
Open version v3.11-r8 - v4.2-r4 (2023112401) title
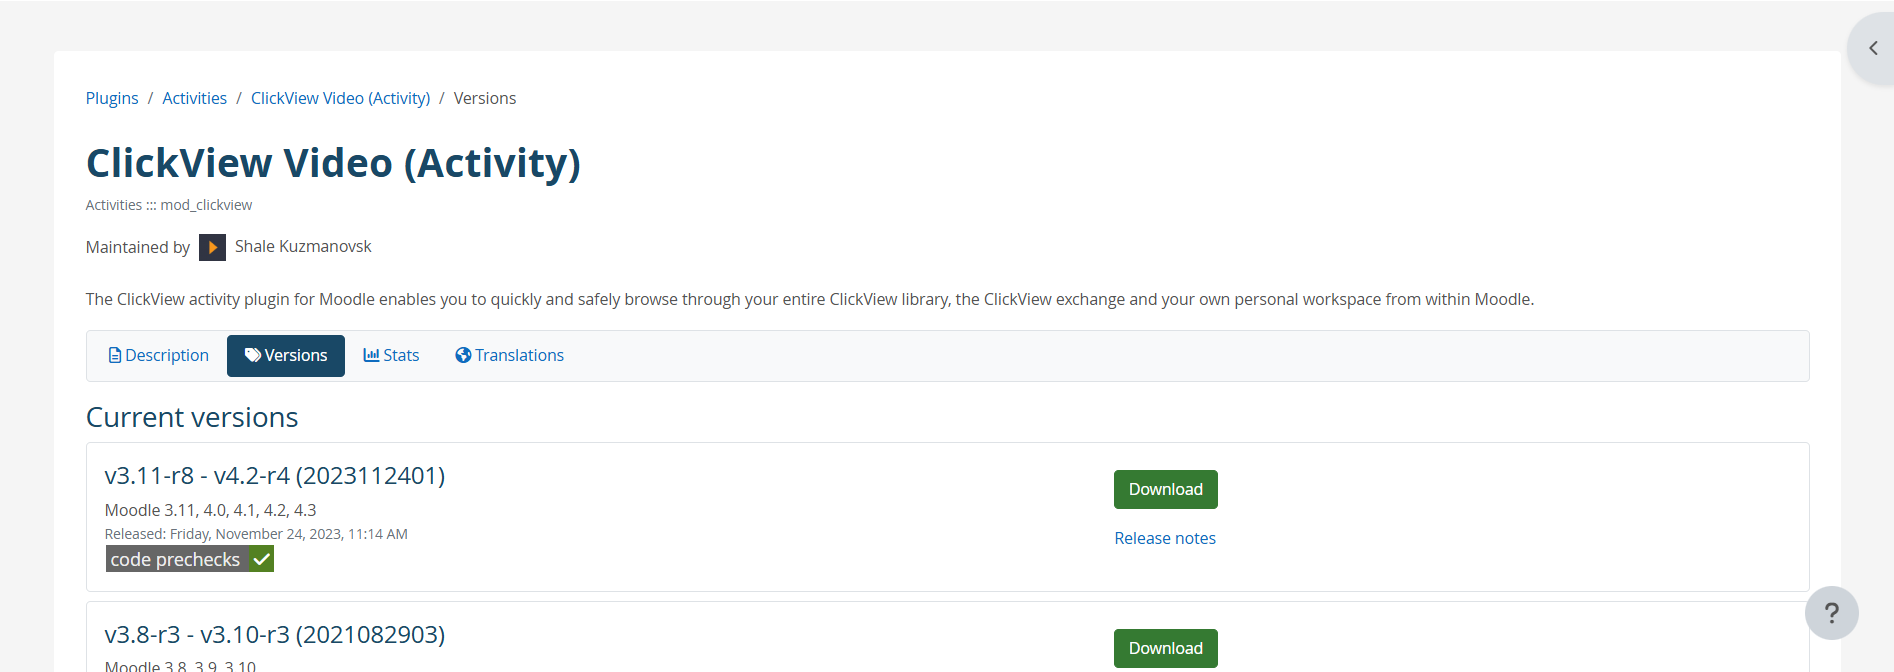pos(275,476)
